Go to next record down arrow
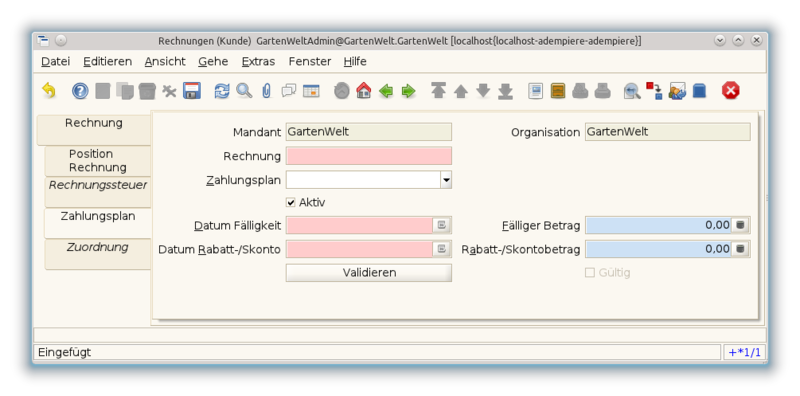The width and height of the screenshot is (800, 396). click(x=483, y=91)
